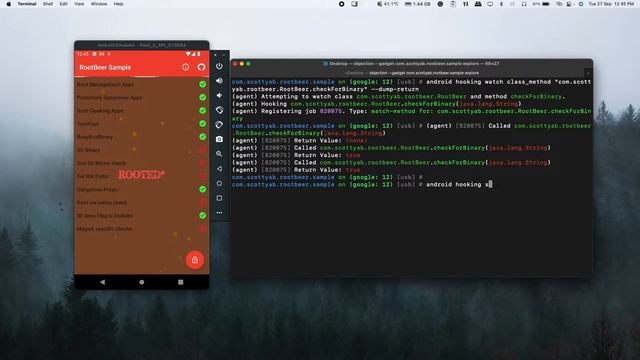Select the 'Root Cloaking Apps' row text
Viewport: 640px width, 360px height.
pos(100,111)
